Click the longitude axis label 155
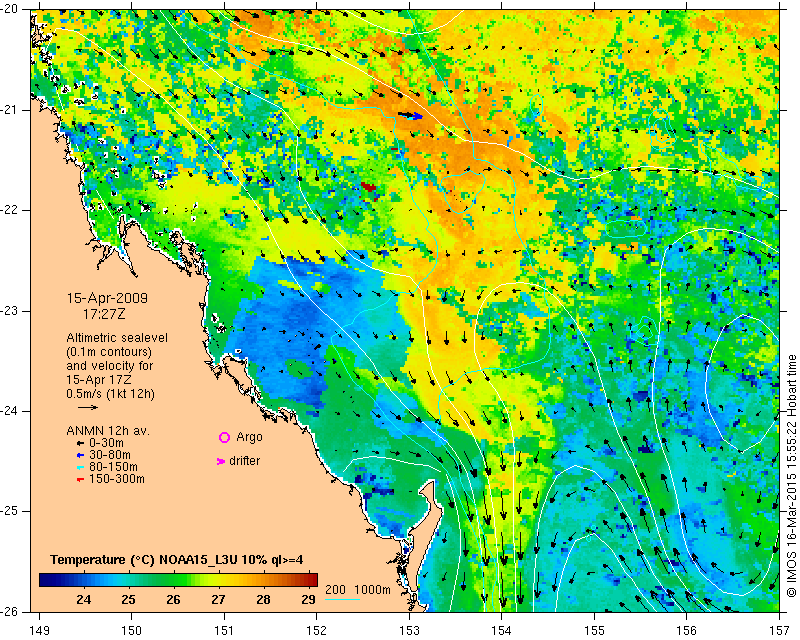The image size is (800, 640). coord(594,630)
